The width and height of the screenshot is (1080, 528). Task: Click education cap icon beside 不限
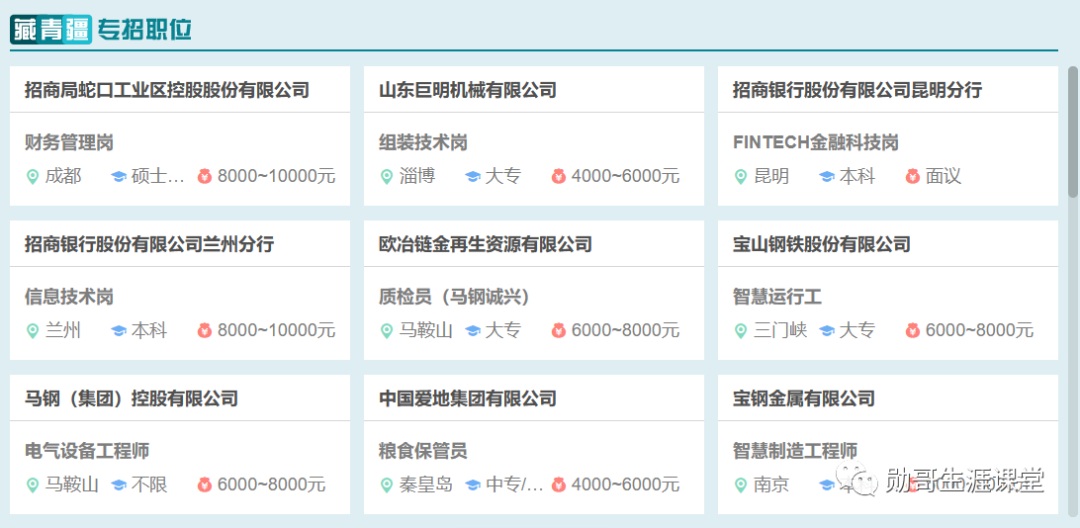point(118,485)
